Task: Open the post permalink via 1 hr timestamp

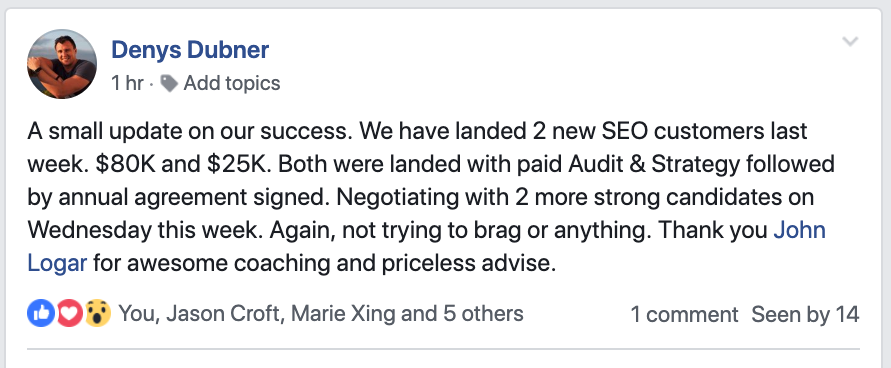Action: [x=127, y=83]
